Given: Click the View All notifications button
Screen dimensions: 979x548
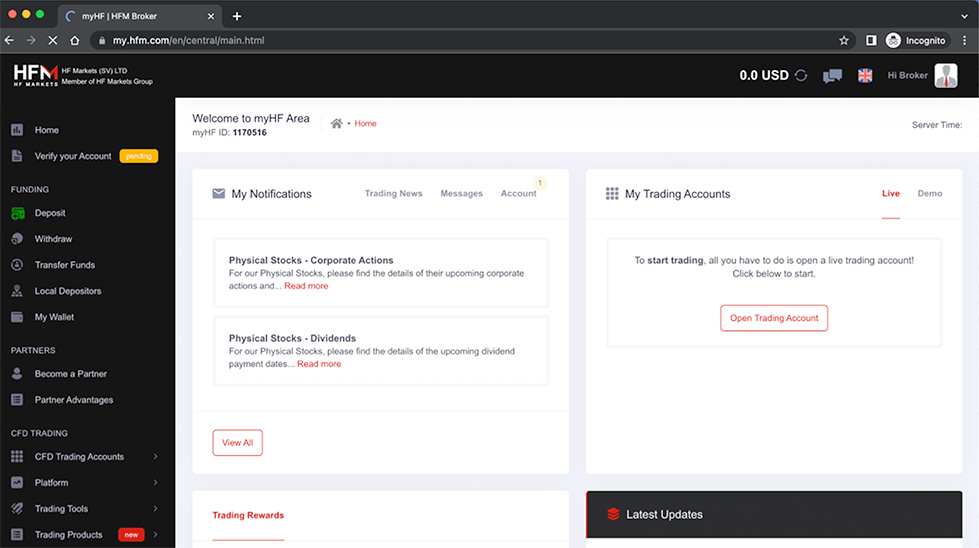Looking at the screenshot, I should click(x=237, y=443).
